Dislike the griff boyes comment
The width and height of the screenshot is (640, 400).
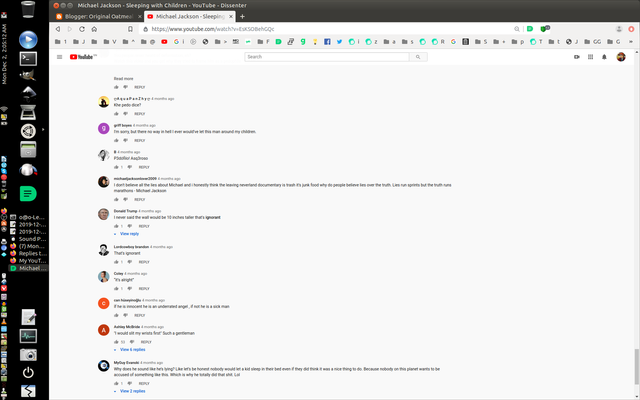pyautogui.click(x=125, y=140)
